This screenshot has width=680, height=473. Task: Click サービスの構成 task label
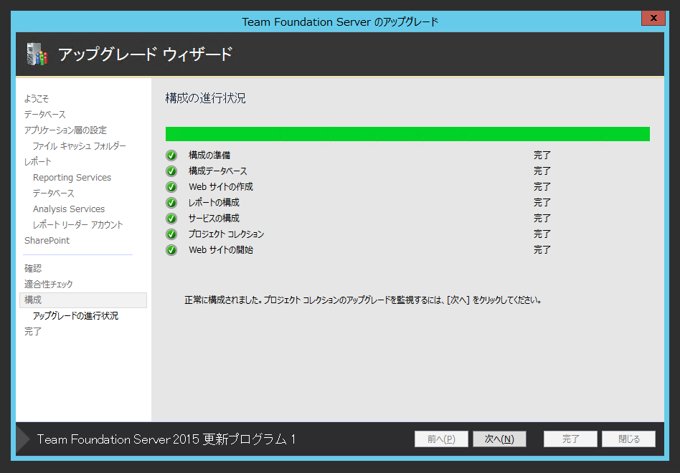pos(214,219)
